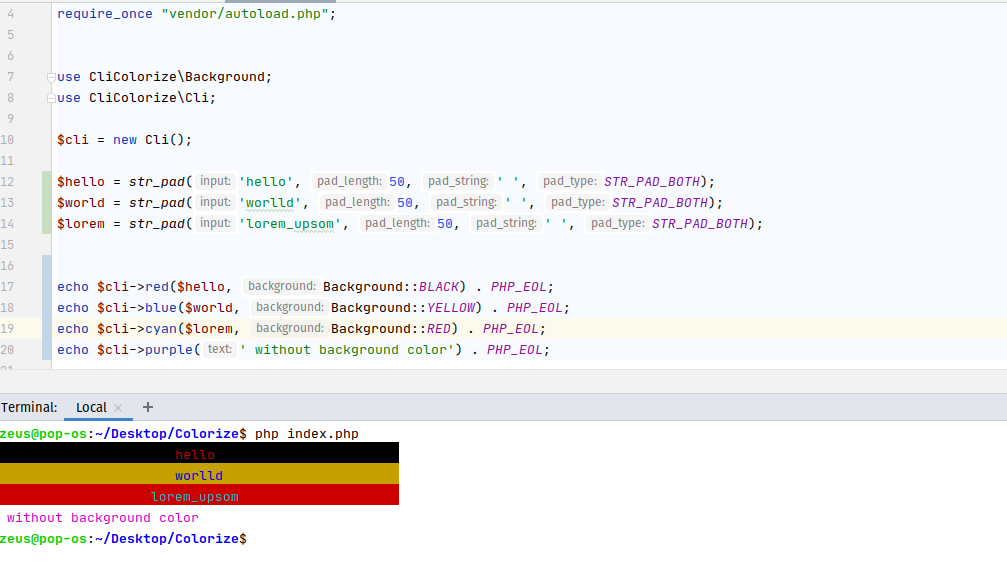
Task: Click STR_PAD_BOTH constant on line 13
Action: pos(660,202)
